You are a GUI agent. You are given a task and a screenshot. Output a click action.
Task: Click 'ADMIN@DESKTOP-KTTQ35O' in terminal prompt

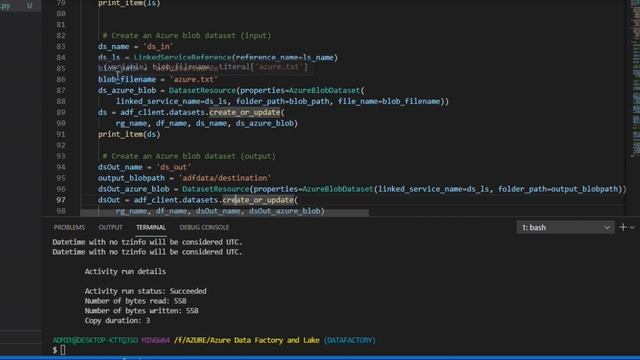click(x=95, y=340)
